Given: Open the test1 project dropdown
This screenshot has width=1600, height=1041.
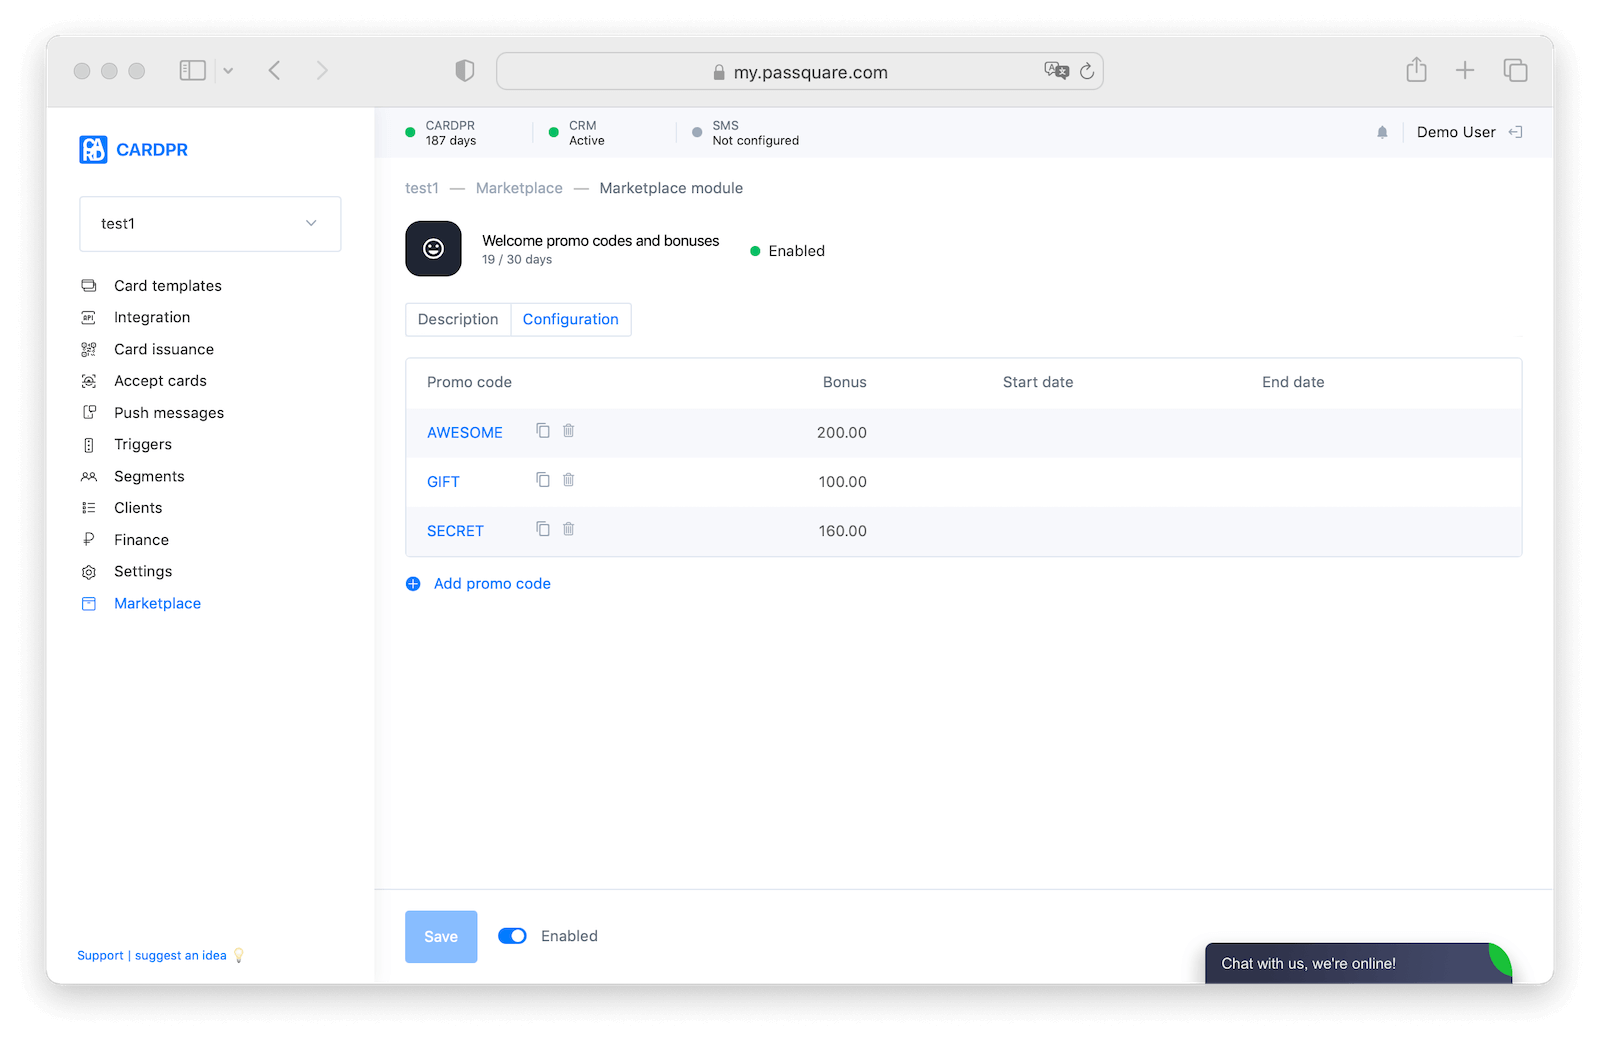Looking at the screenshot, I should pos(210,224).
